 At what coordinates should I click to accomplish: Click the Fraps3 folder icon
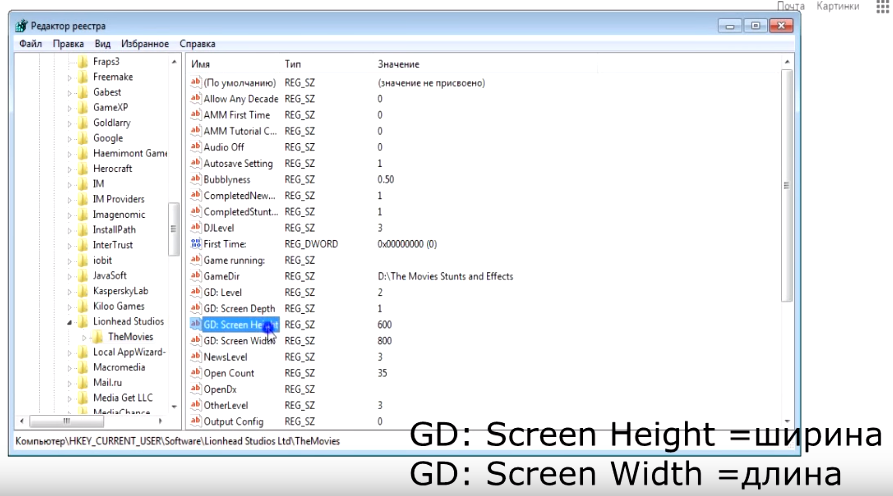point(83,62)
